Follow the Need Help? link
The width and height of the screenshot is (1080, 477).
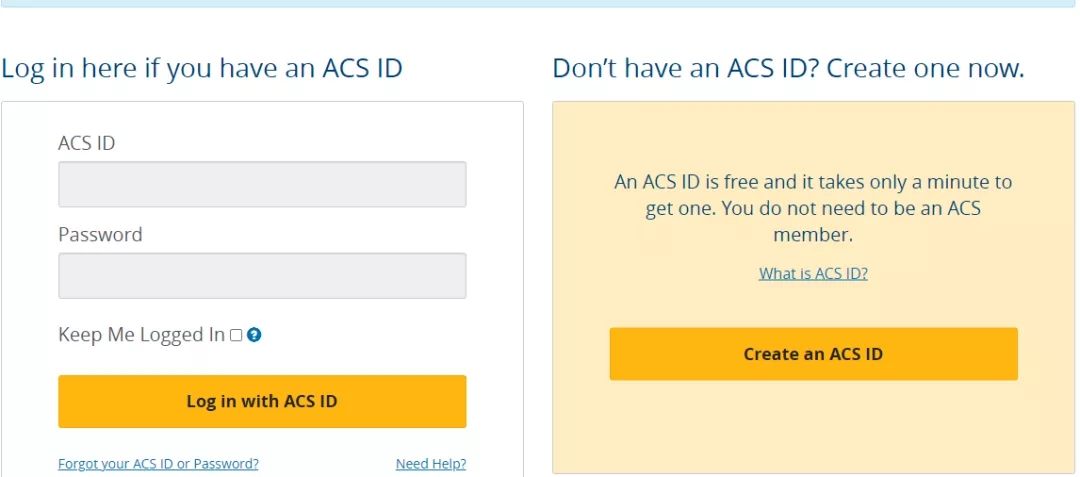point(431,464)
